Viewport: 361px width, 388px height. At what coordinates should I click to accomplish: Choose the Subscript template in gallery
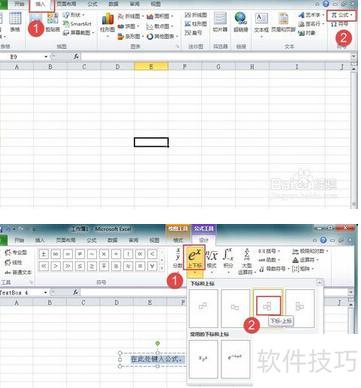tap(235, 308)
